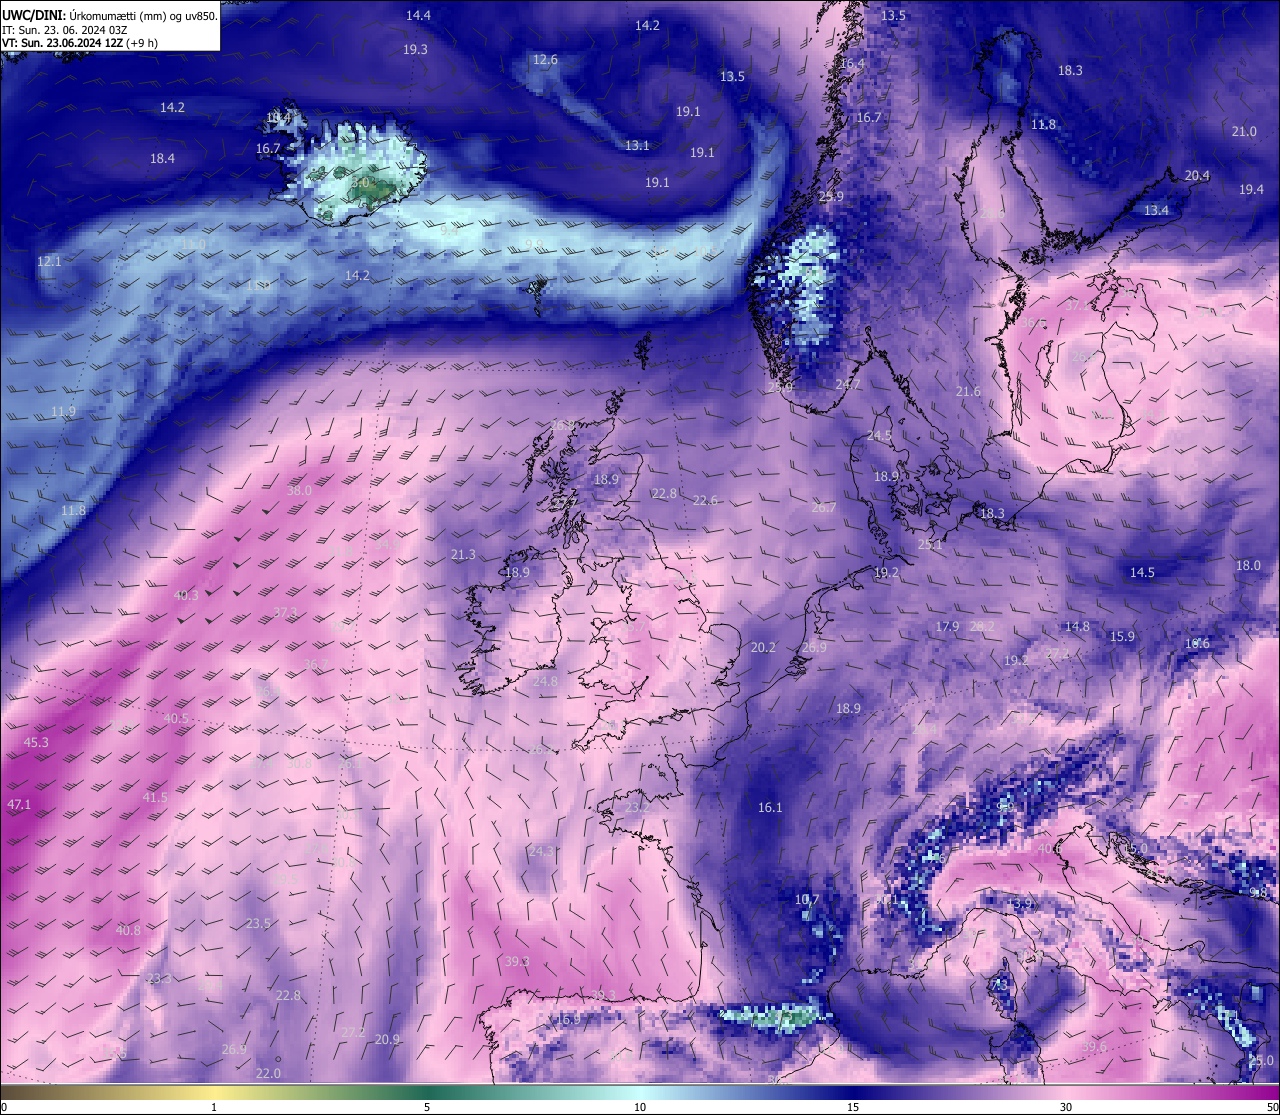Viewport: 1280px width, 1115px height.
Task: Click the 18.0 value label
Action: pos(1248,565)
